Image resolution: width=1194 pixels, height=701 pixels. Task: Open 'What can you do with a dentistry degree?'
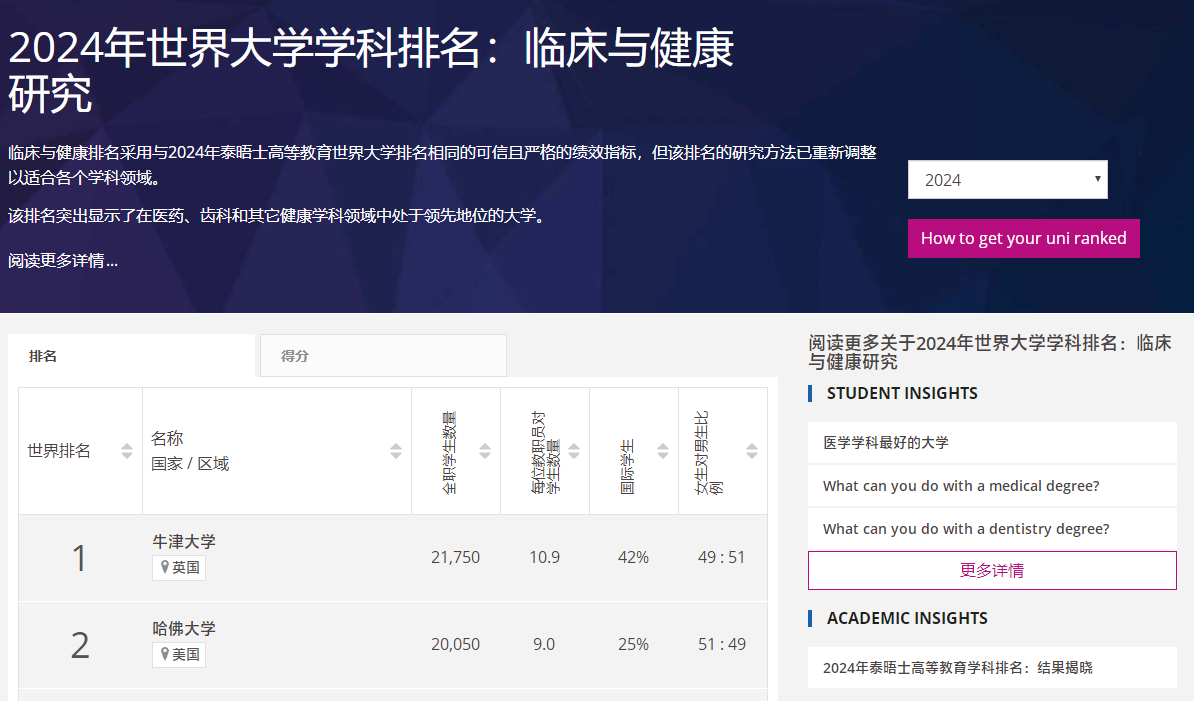(966, 529)
